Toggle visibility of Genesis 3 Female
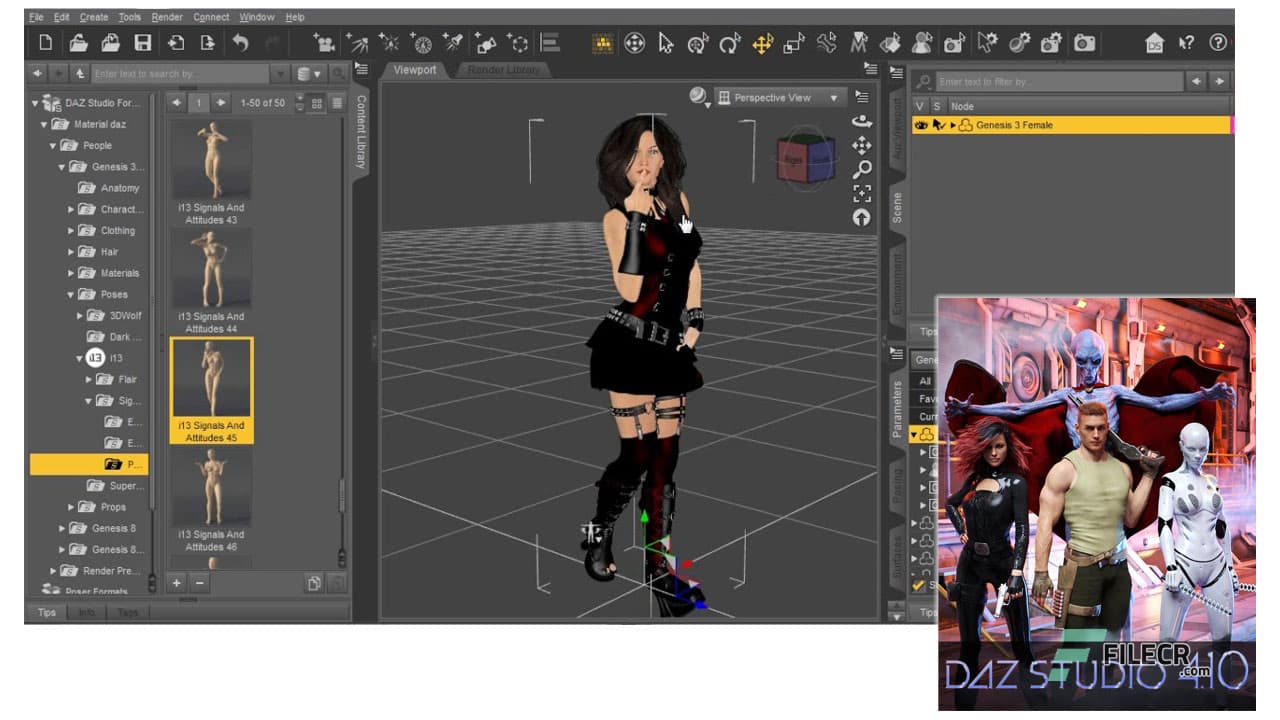The height and width of the screenshot is (720, 1280). click(x=920, y=124)
